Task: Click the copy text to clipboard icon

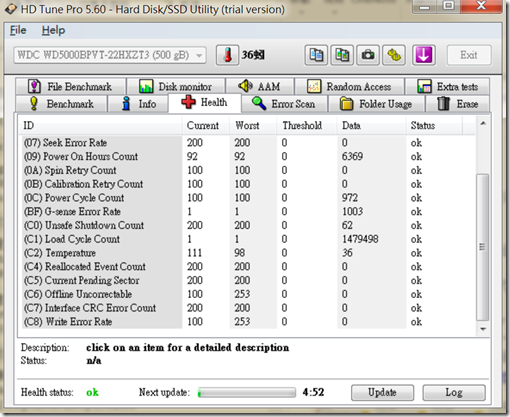Action: [316, 55]
